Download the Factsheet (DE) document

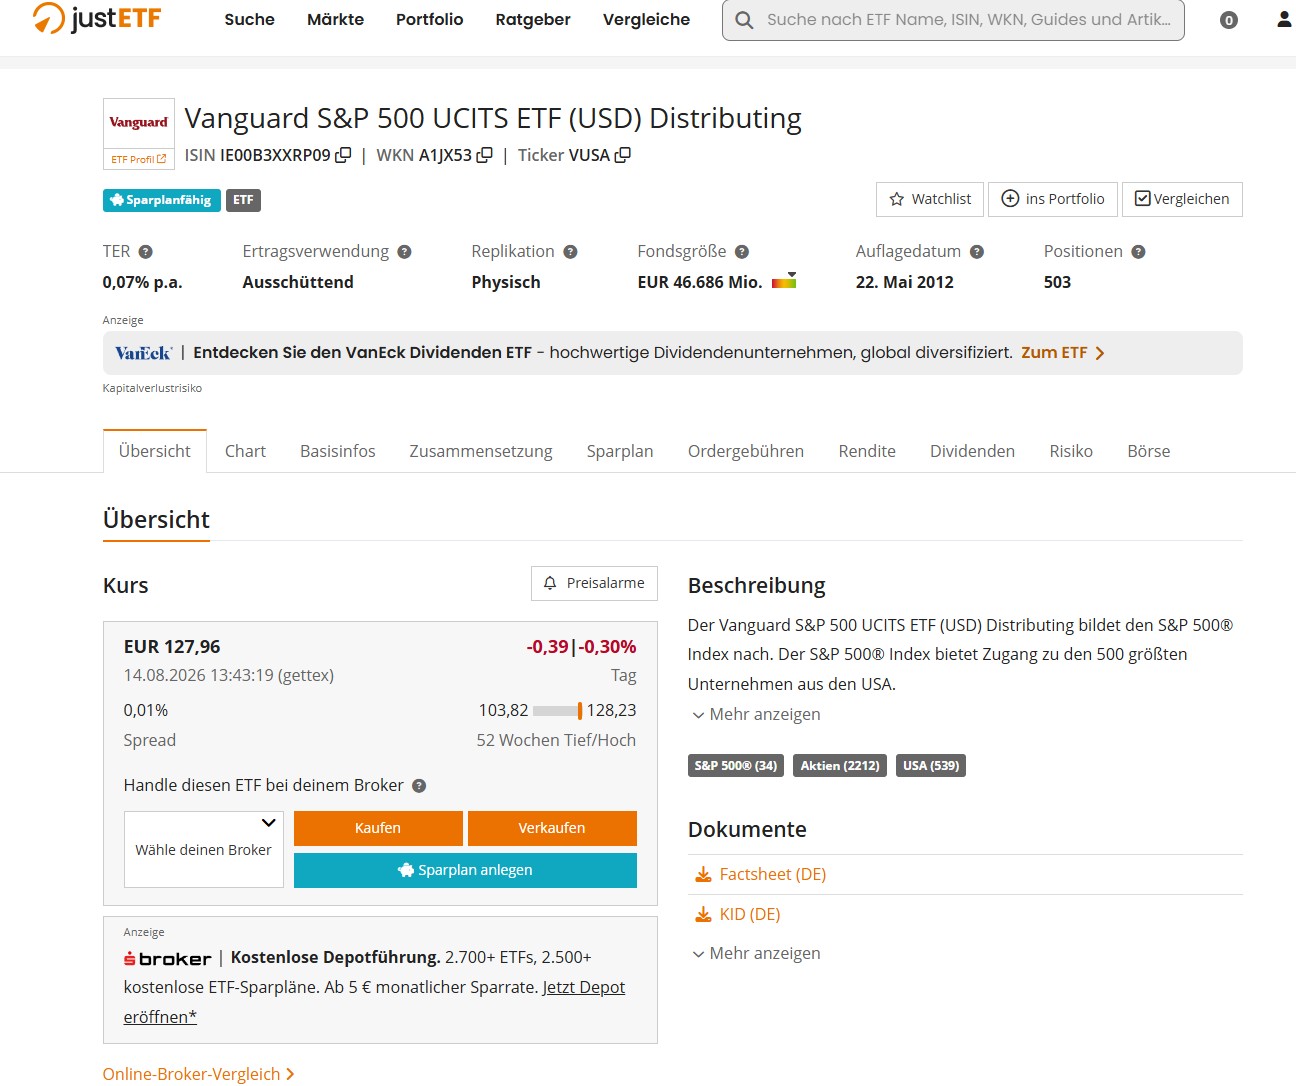[760, 874]
